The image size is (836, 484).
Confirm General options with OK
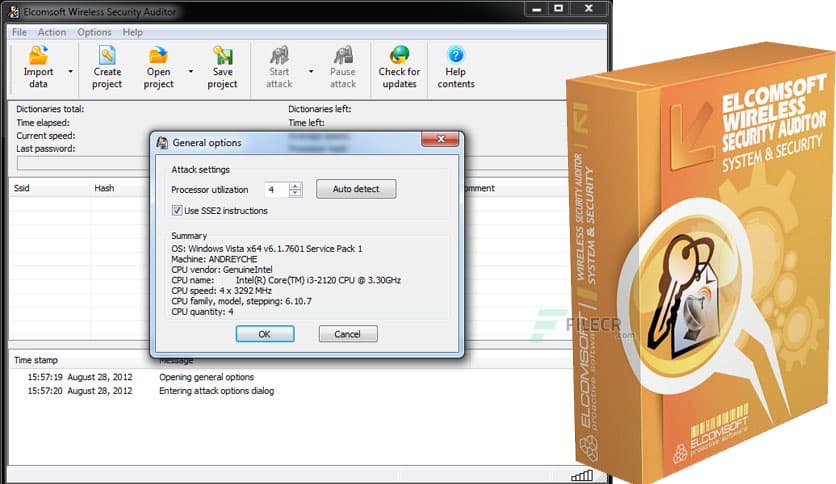click(x=265, y=334)
